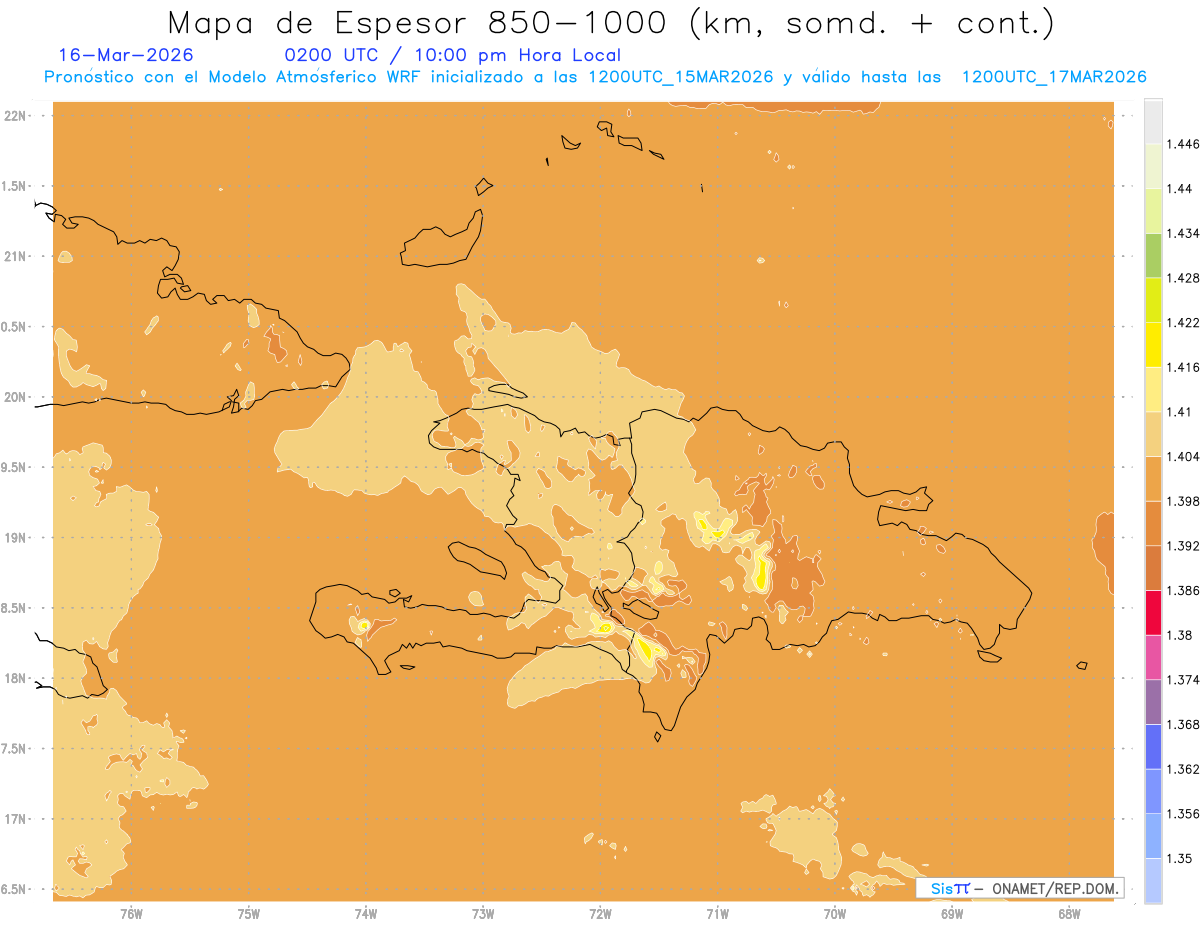Click the legend value '1.362'
The width and height of the screenshot is (1200, 927).
1182,769
